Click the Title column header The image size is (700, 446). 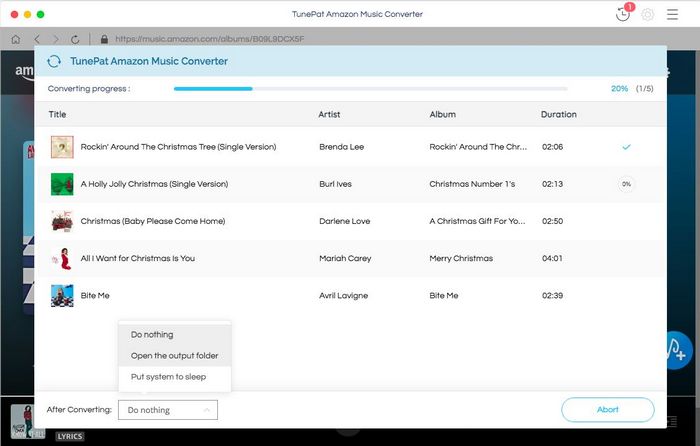[x=57, y=114]
